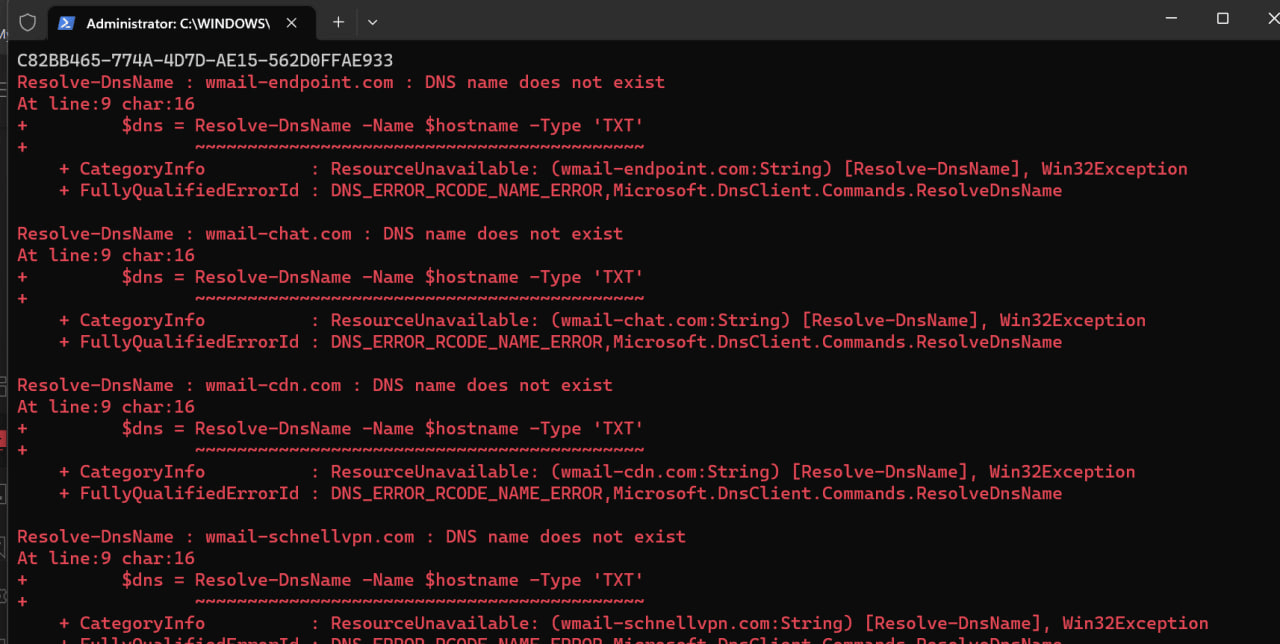
Task: Click the wmail-chat.com DNS error line
Action: [320, 234]
